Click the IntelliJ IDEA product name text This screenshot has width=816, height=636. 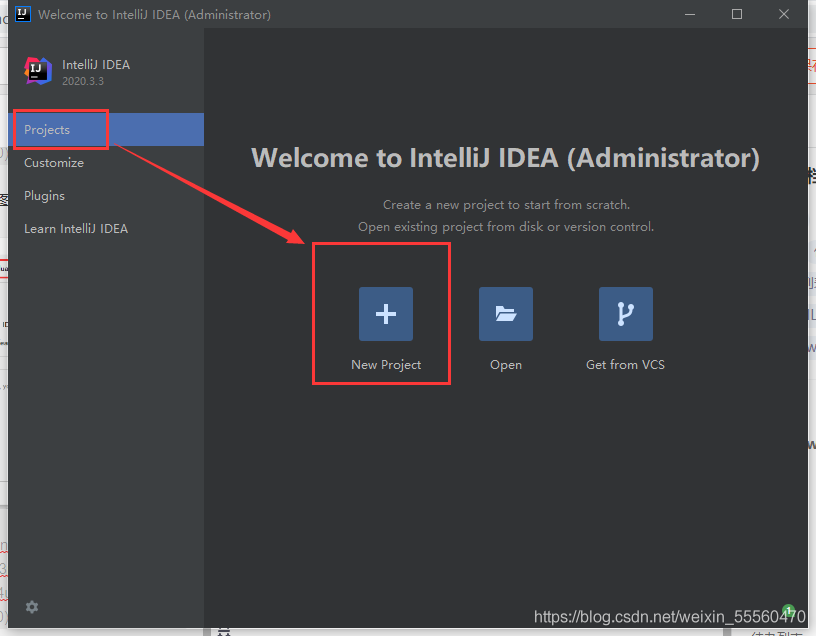click(96, 65)
